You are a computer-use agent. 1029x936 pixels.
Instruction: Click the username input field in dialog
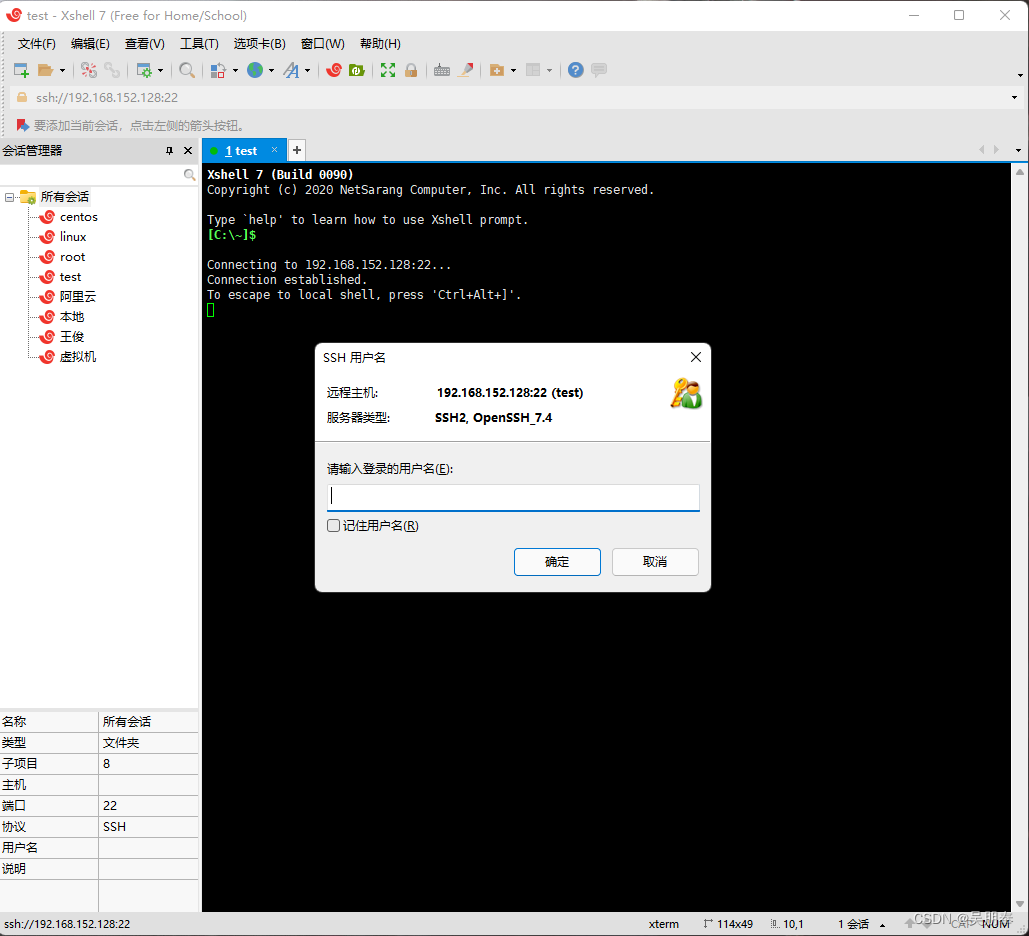pos(513,498)
